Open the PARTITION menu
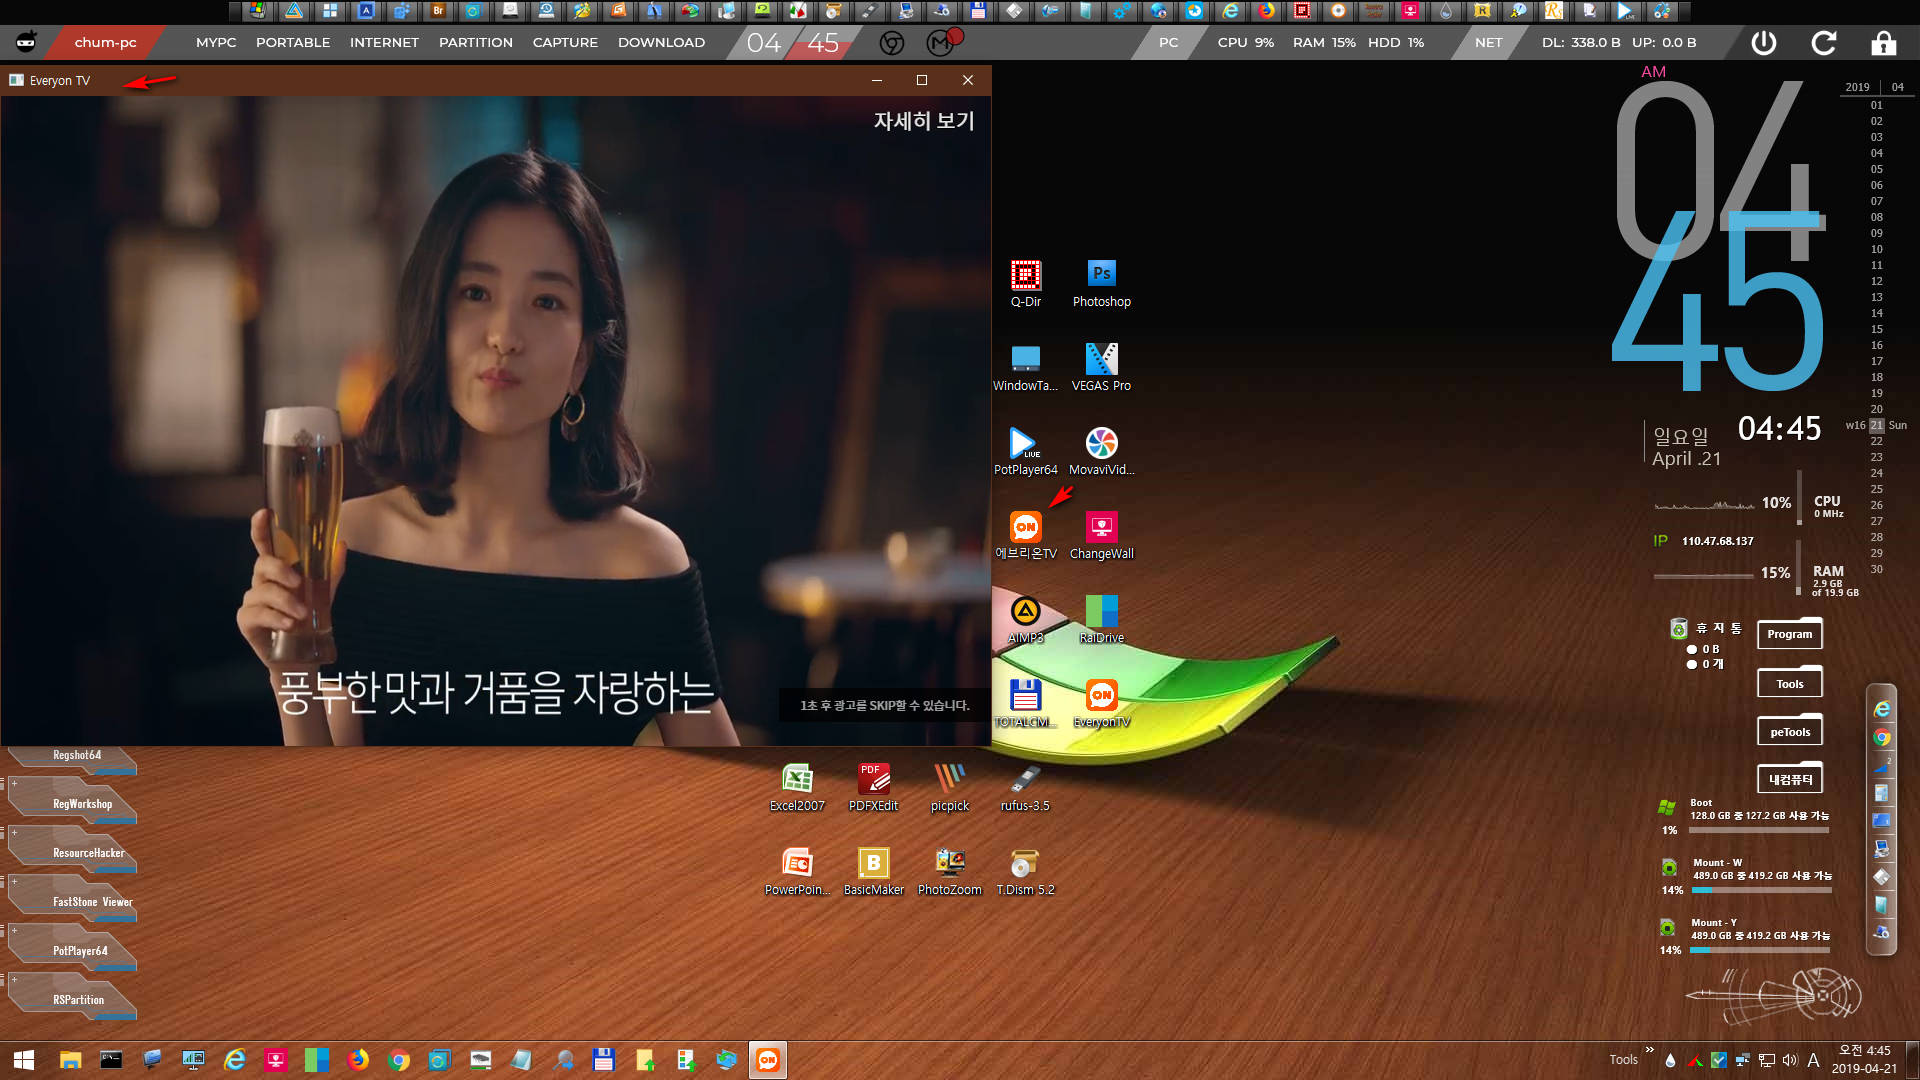The height and width of the screenshot is (1080, 1920). coord(476,43)
